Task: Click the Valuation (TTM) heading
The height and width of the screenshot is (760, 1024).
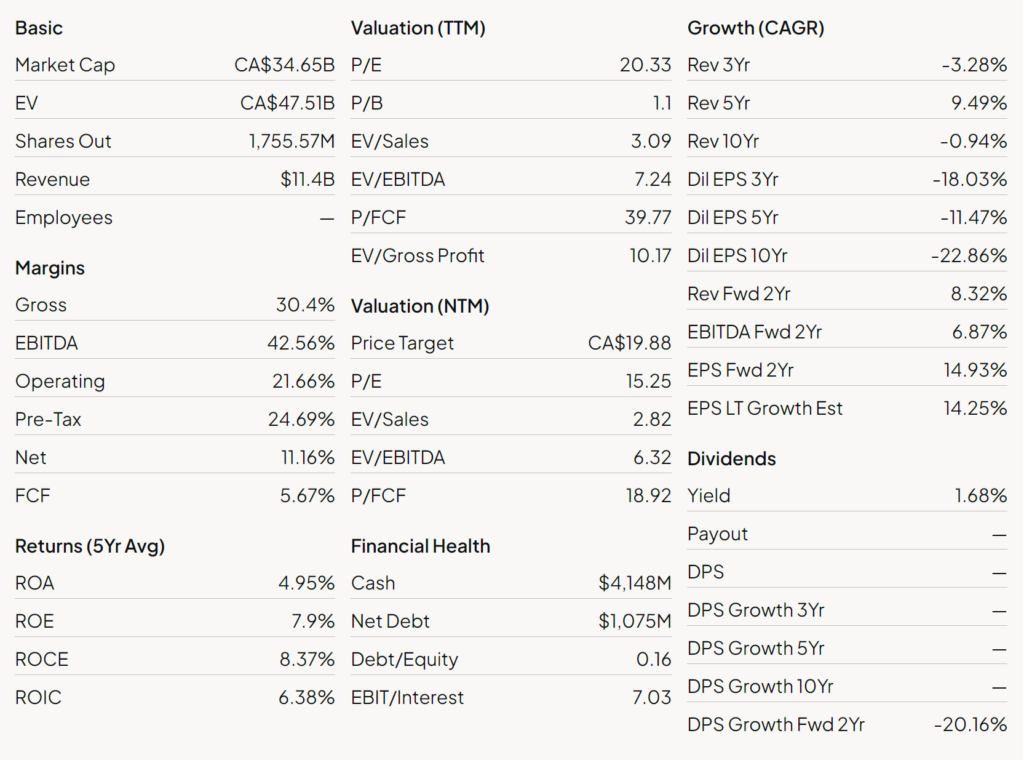Action: coord(418,28)
